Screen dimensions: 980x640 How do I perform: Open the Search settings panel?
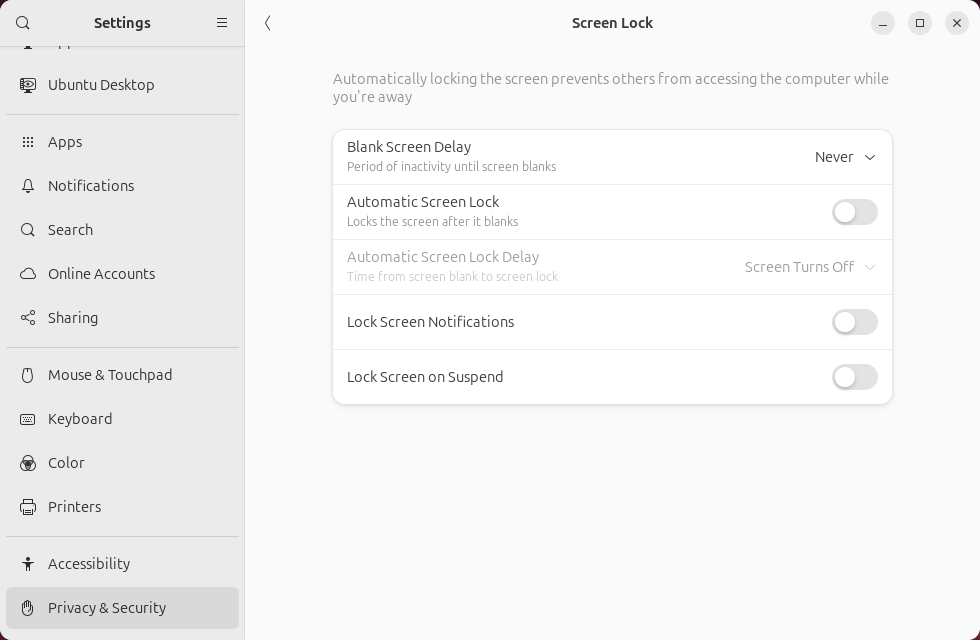[x=70, y=230]
